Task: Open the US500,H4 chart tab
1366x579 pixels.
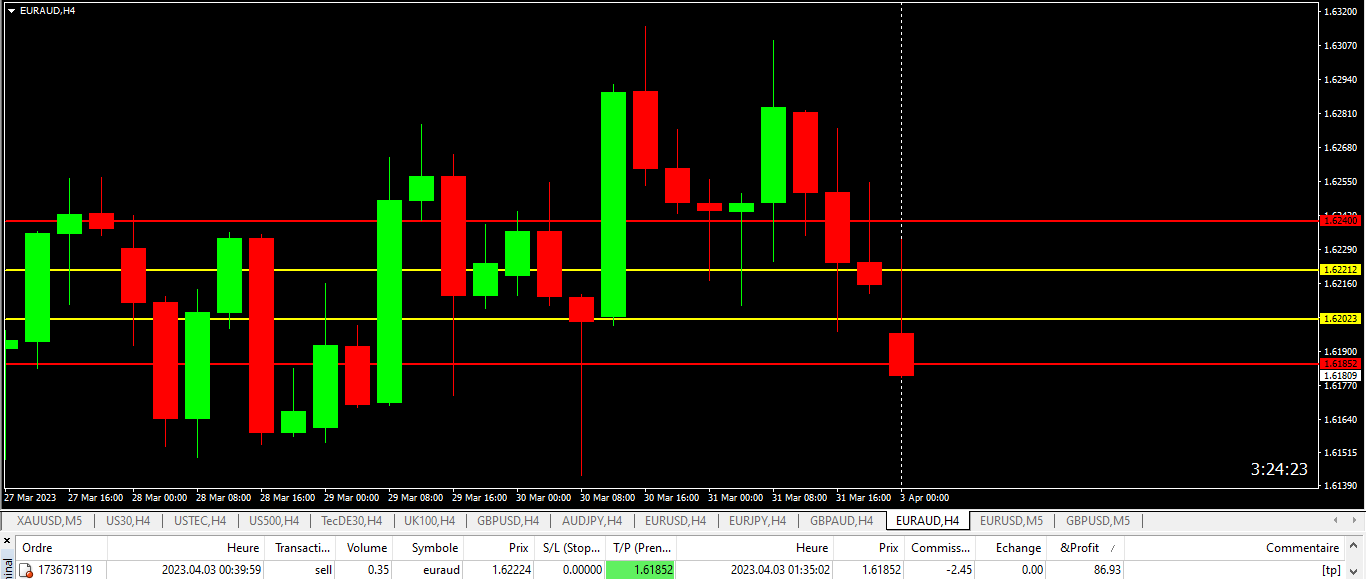Action: tap(274, 521)
